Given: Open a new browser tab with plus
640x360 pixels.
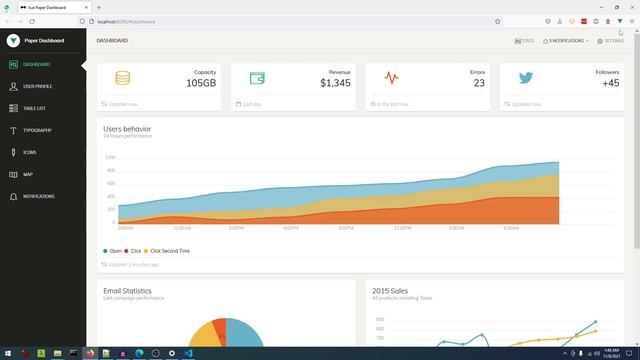Looking at the screenshot, I should (x=99, y=7).
